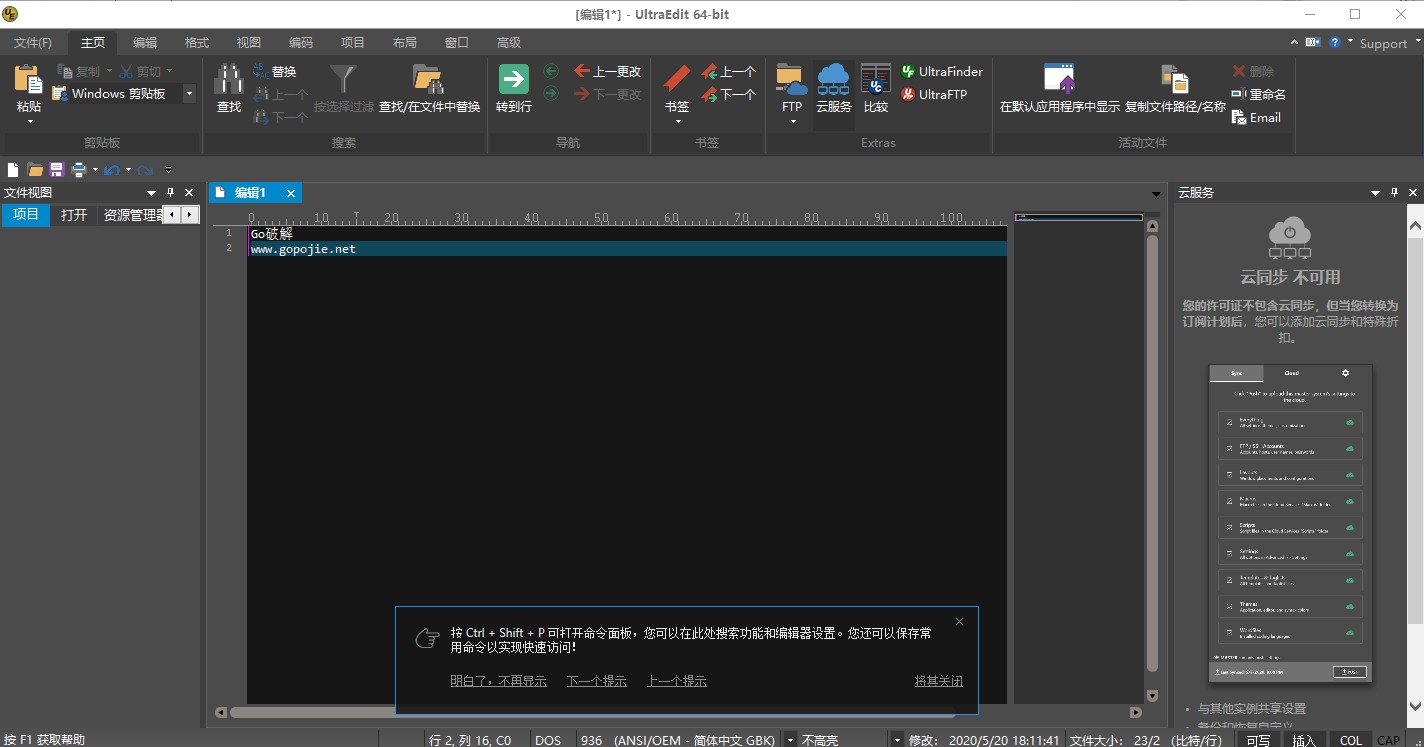Click the Find binoculars icon
The width and height of the screenshot is (1424, 747).
coord(229,80)
